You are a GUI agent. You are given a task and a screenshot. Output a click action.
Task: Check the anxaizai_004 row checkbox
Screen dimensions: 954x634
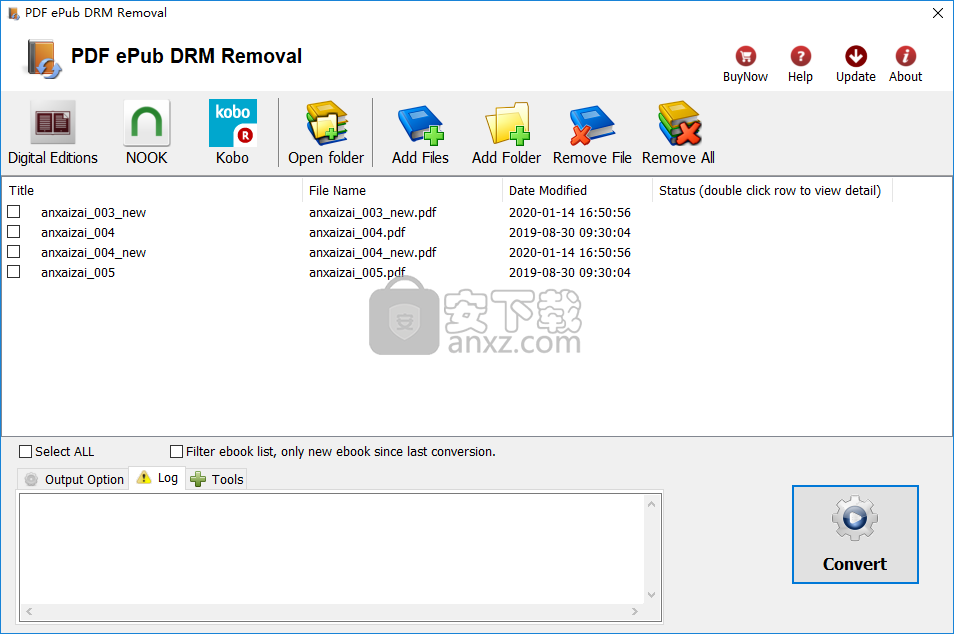(x=13, y=232)
